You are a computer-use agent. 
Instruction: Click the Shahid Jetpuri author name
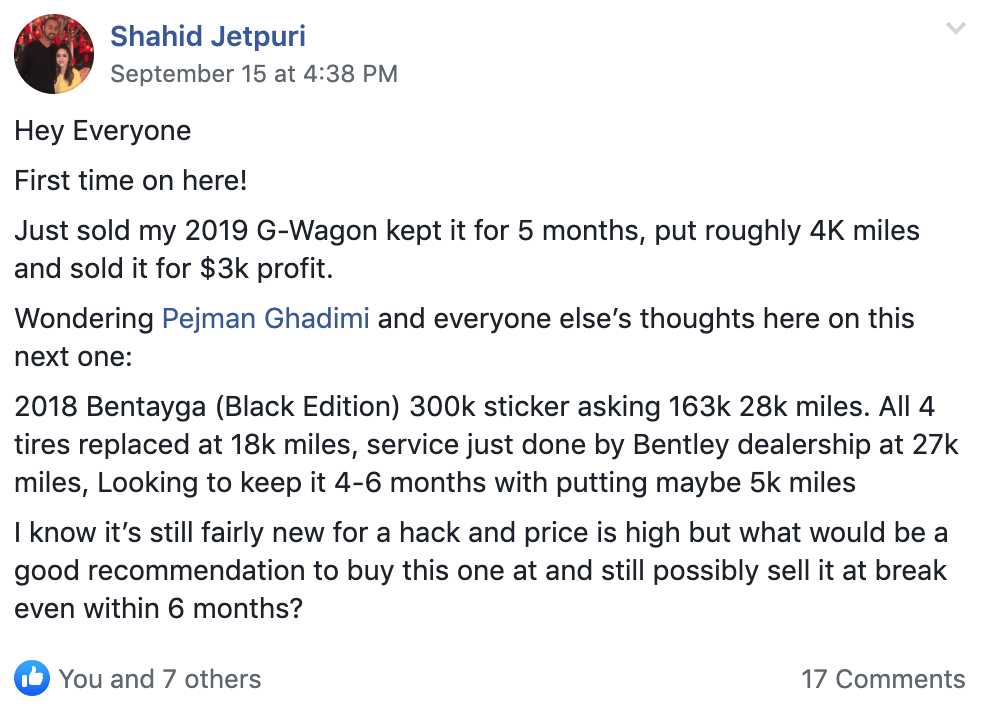tap(208, 37)
